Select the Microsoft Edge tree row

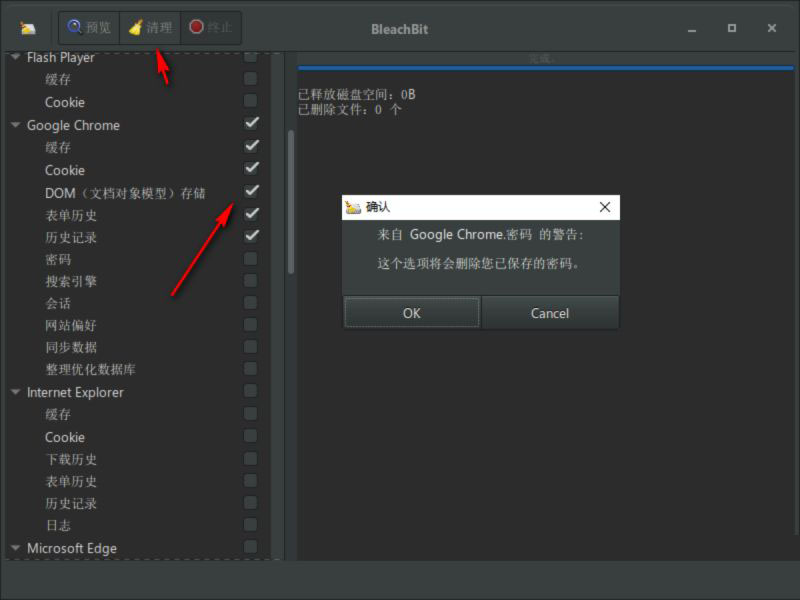coord(138,548)
